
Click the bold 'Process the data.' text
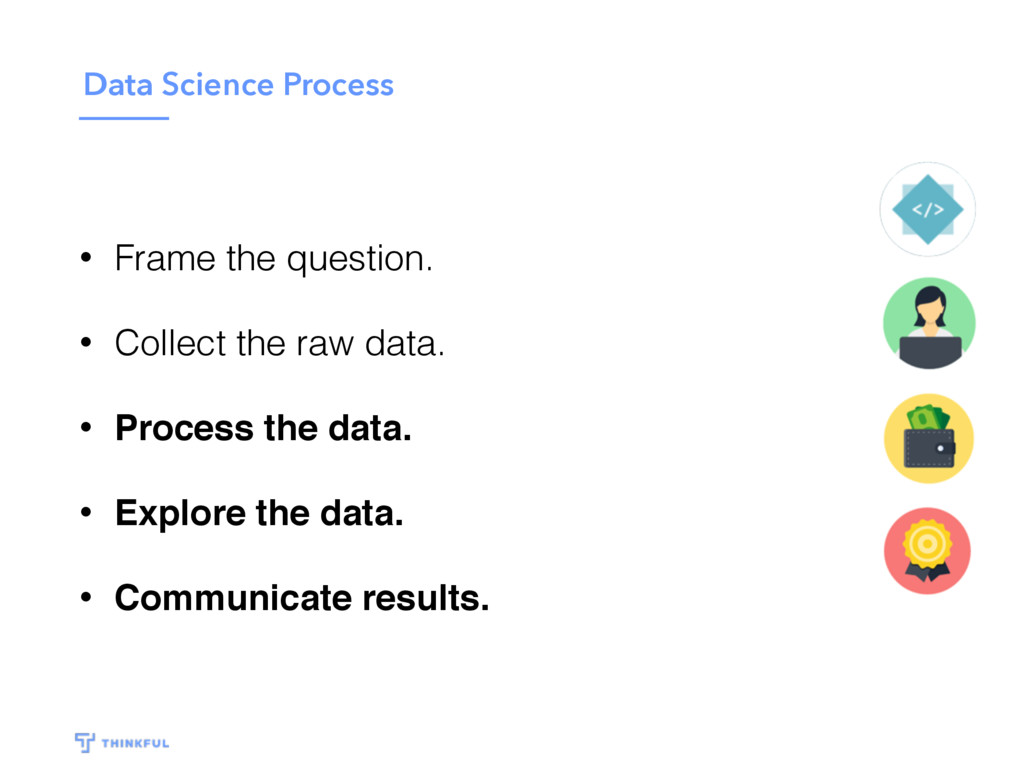pos(263,428)
